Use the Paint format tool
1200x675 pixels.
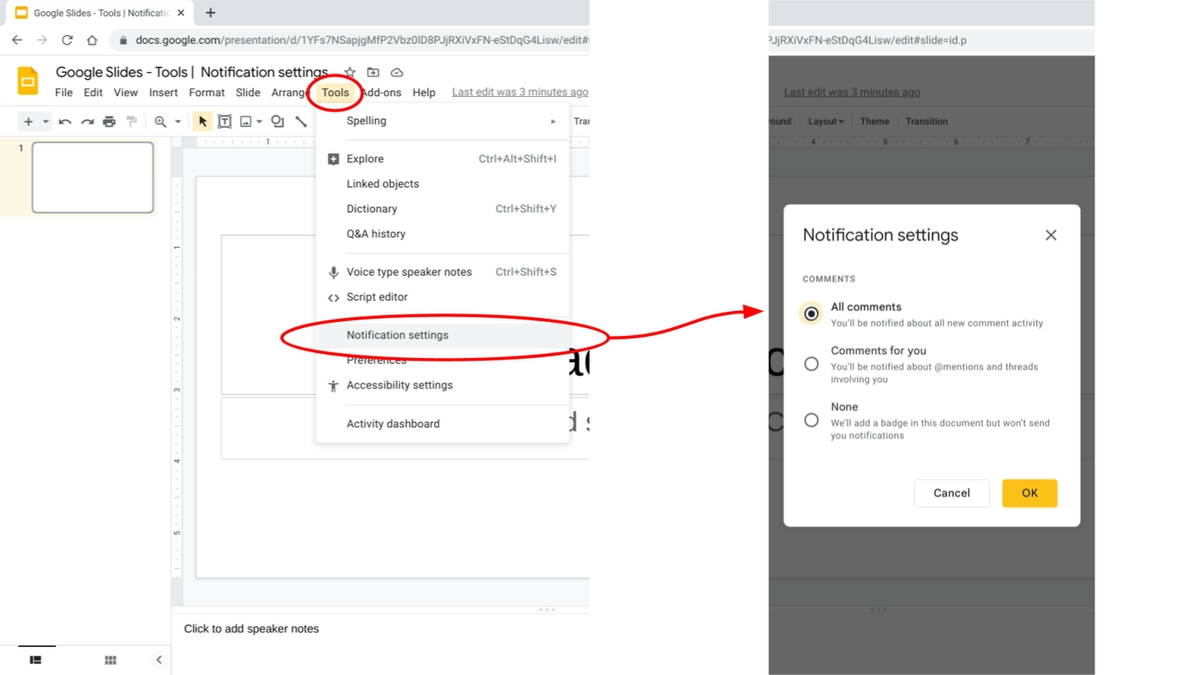[x=130, y=121]
